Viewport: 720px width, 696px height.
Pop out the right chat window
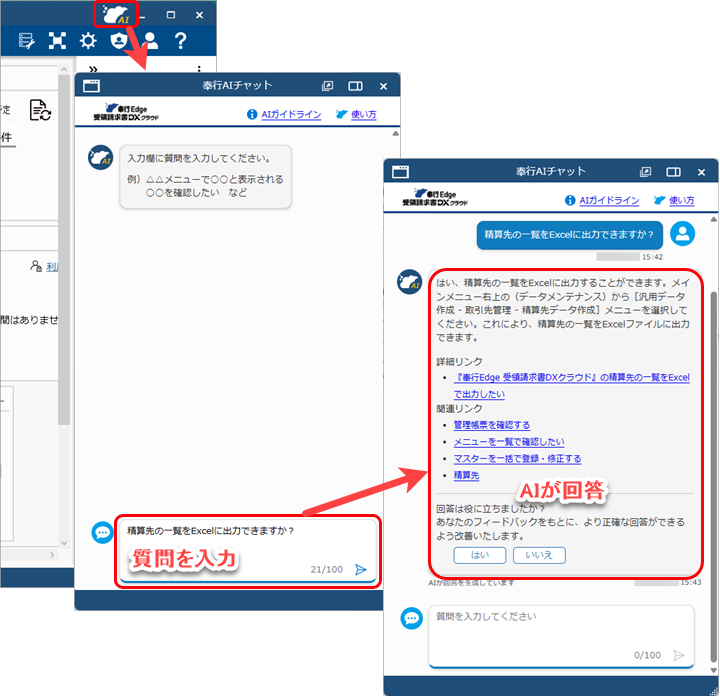[x=645, y=172]
